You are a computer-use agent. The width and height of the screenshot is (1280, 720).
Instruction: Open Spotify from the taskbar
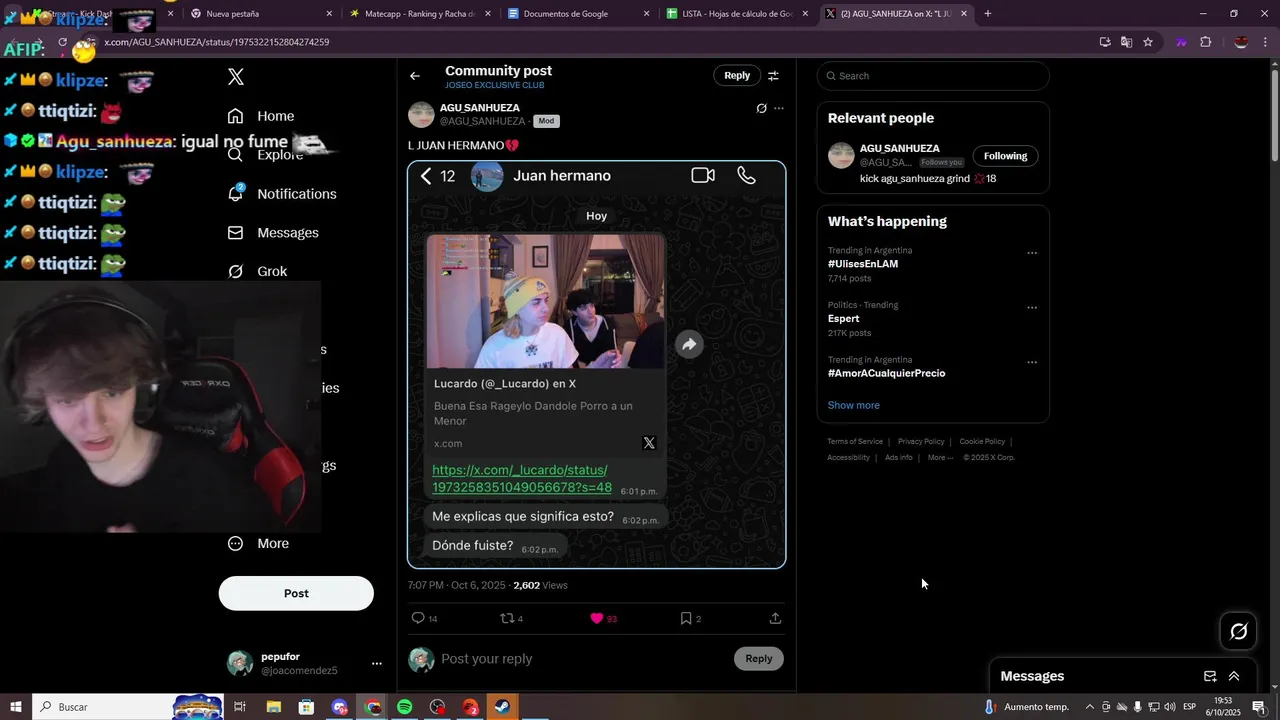[405, 707]
